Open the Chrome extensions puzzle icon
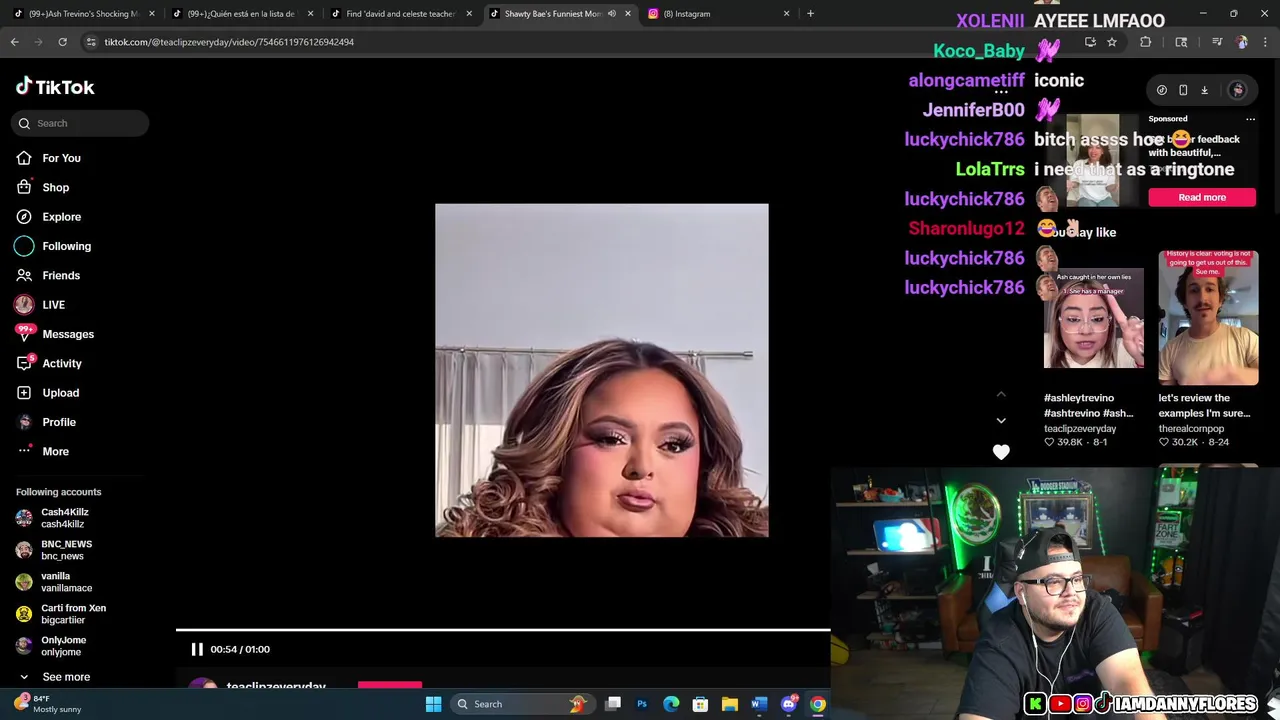The height and width of the screenshot is (720, 1280). pos(1146,42)
